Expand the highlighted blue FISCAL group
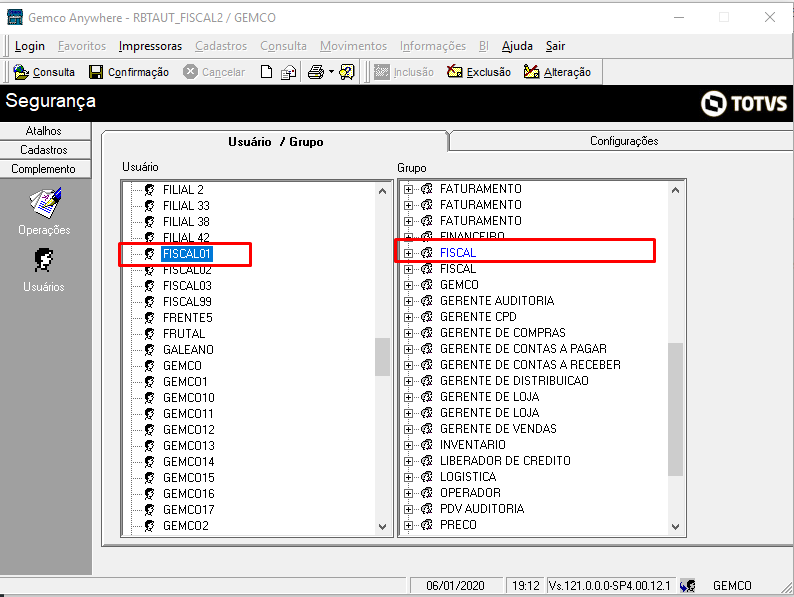 pyautogui.click(x=408, y=253)
